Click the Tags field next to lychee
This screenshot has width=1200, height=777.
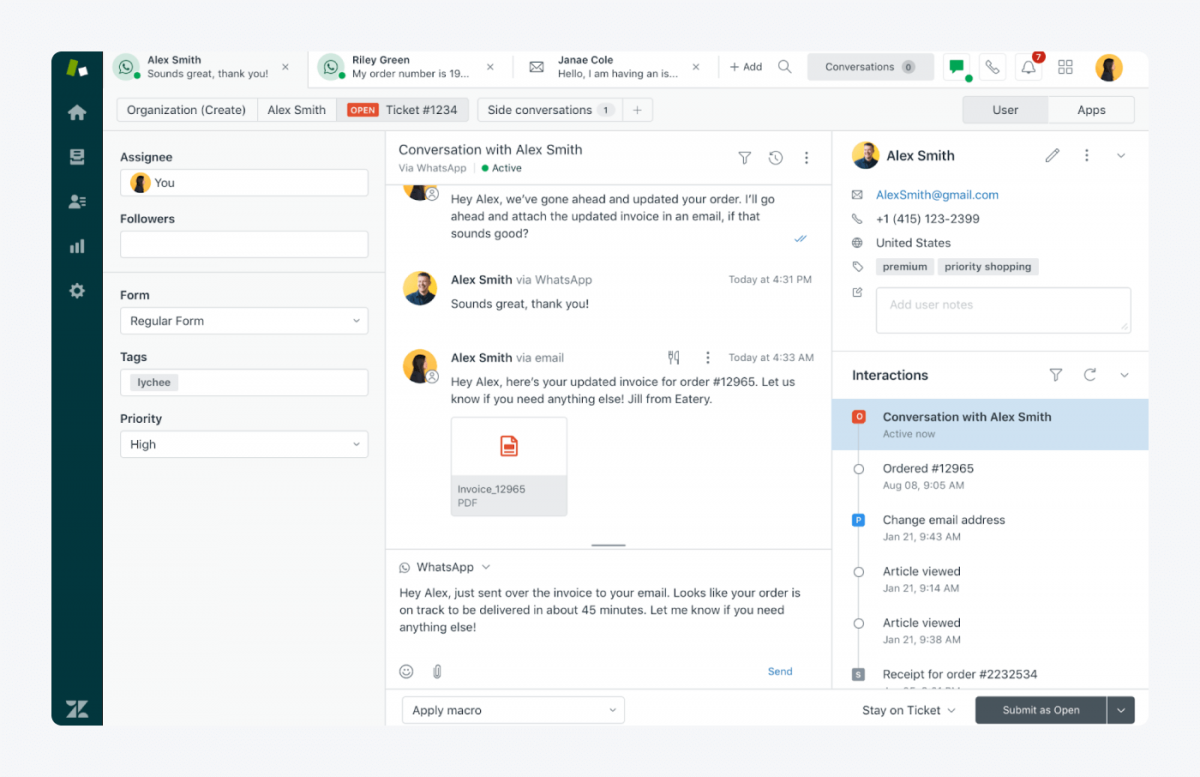pyautogui.click(x=244, y=383)
